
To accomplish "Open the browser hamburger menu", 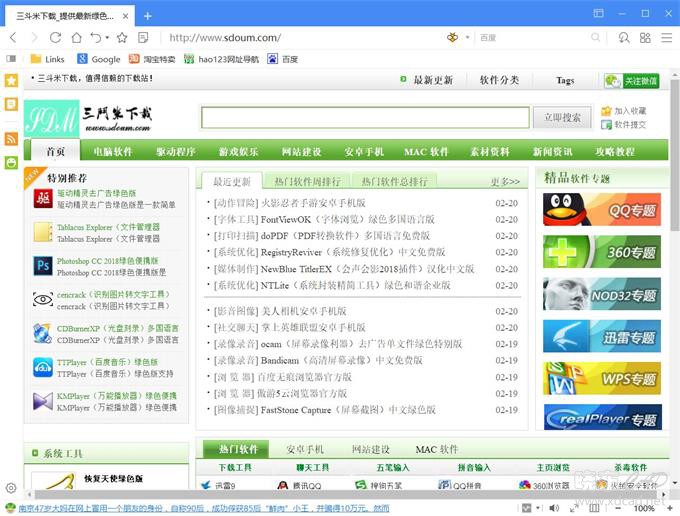I will pos(667,38).
